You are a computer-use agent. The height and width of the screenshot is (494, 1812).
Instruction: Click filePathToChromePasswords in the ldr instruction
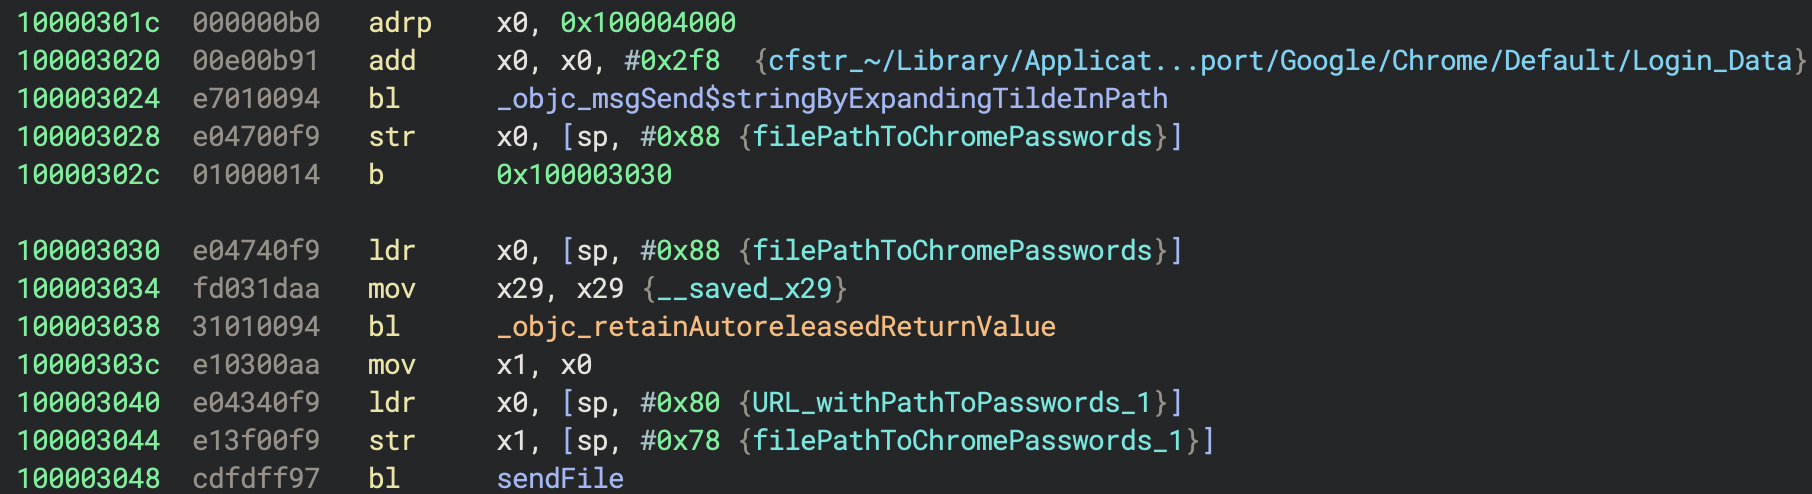951,251
